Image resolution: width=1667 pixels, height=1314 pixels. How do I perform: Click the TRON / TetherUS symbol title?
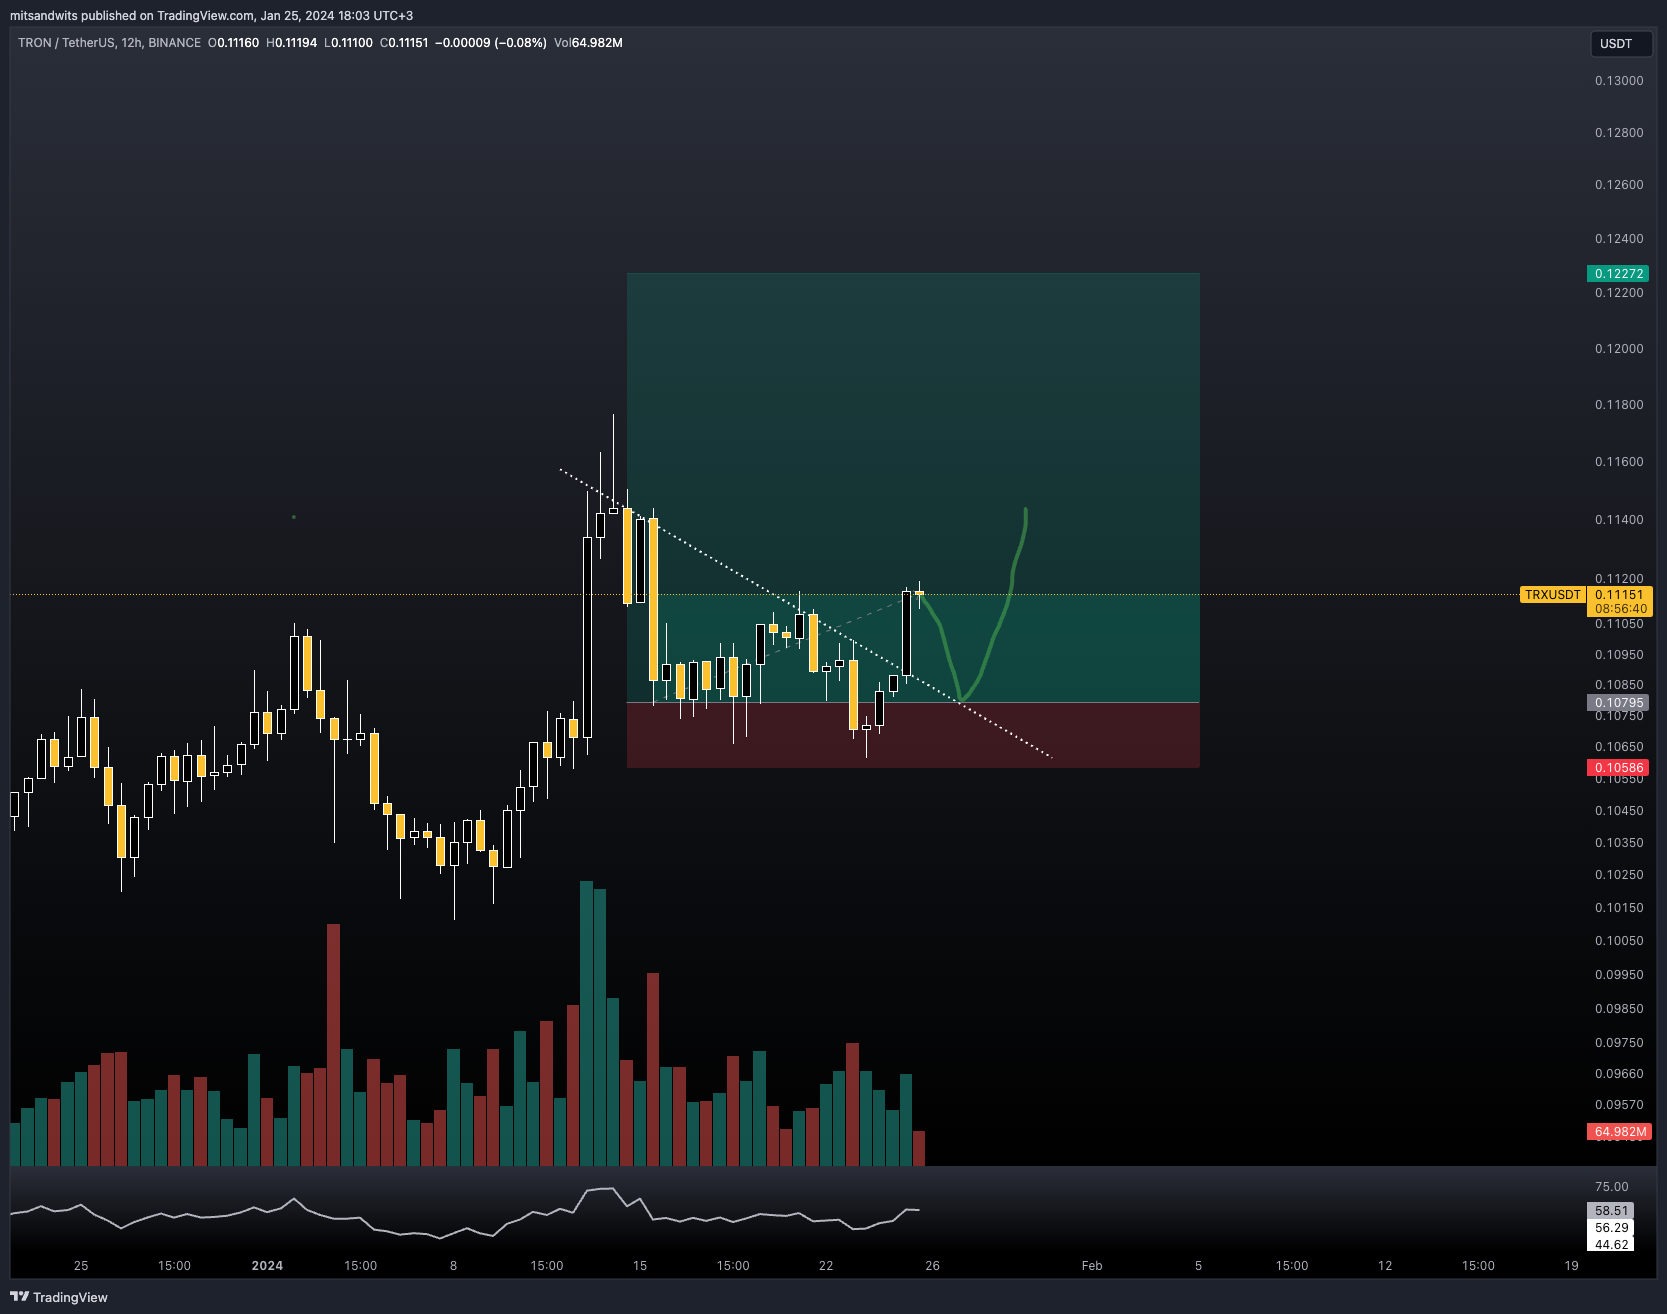pos(65,43)
